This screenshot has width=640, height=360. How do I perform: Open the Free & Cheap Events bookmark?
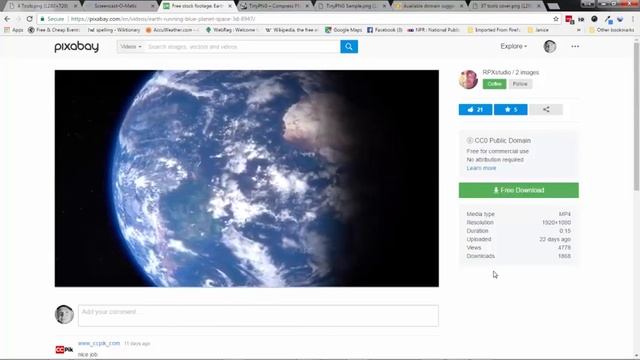[54, 30]
